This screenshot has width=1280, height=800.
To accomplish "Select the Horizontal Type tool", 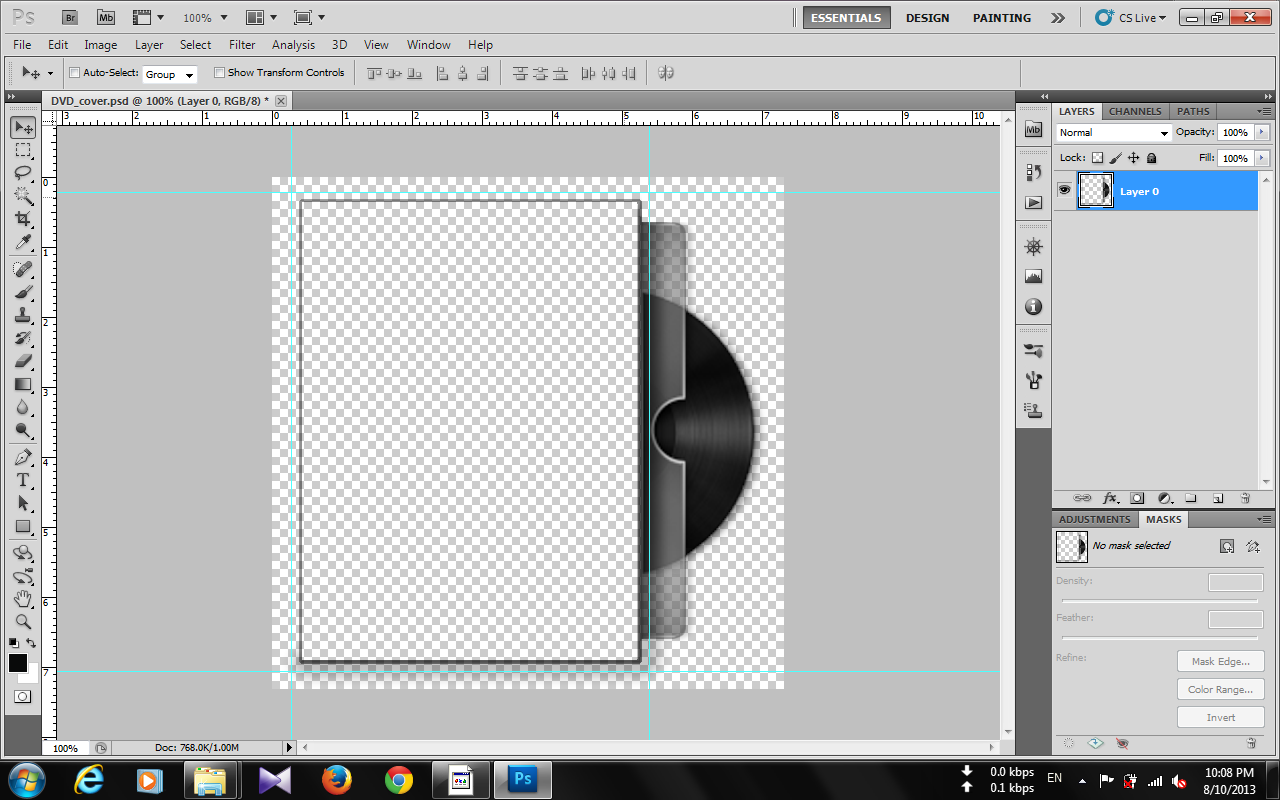I will pos(24,480).
